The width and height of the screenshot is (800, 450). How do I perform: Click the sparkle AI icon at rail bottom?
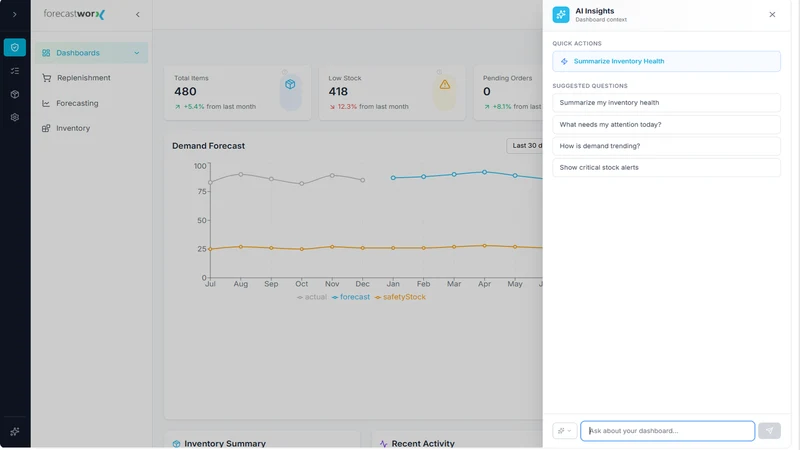[x=15, y=432]
